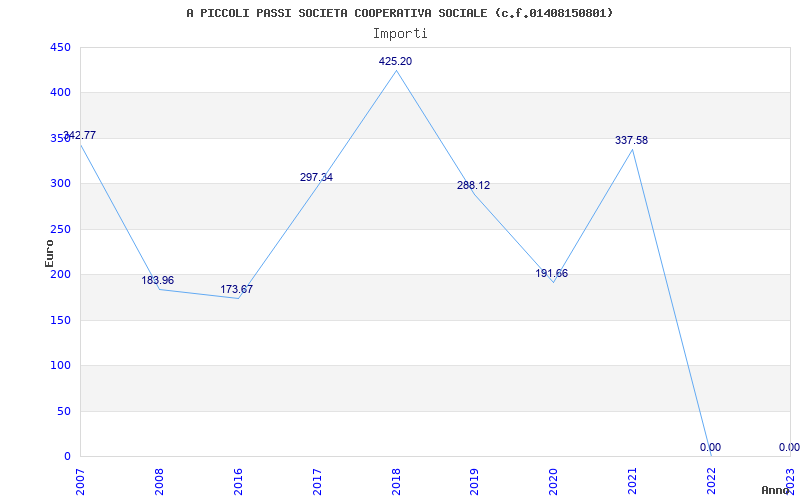Select the 150 y-axis value
This screenshot has height=500, width=800.
tap(60, 320)
